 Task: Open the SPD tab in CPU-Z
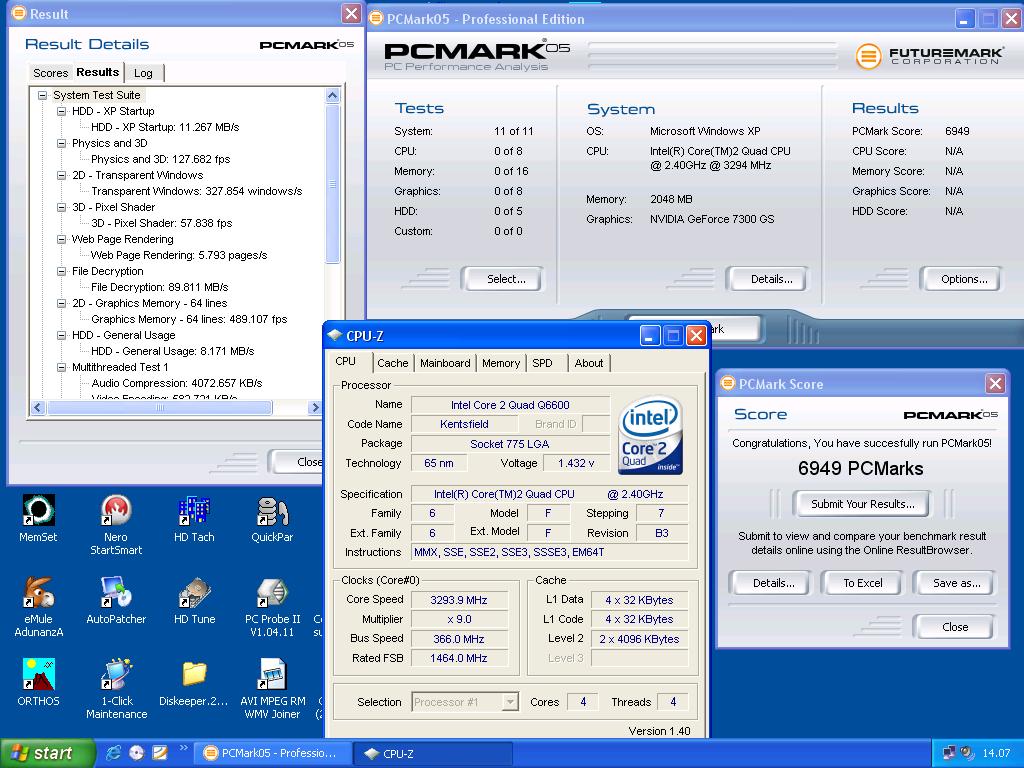(542, 363)
